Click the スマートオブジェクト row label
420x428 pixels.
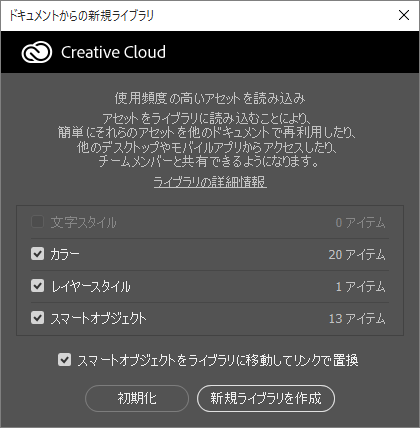click(98, 318)
